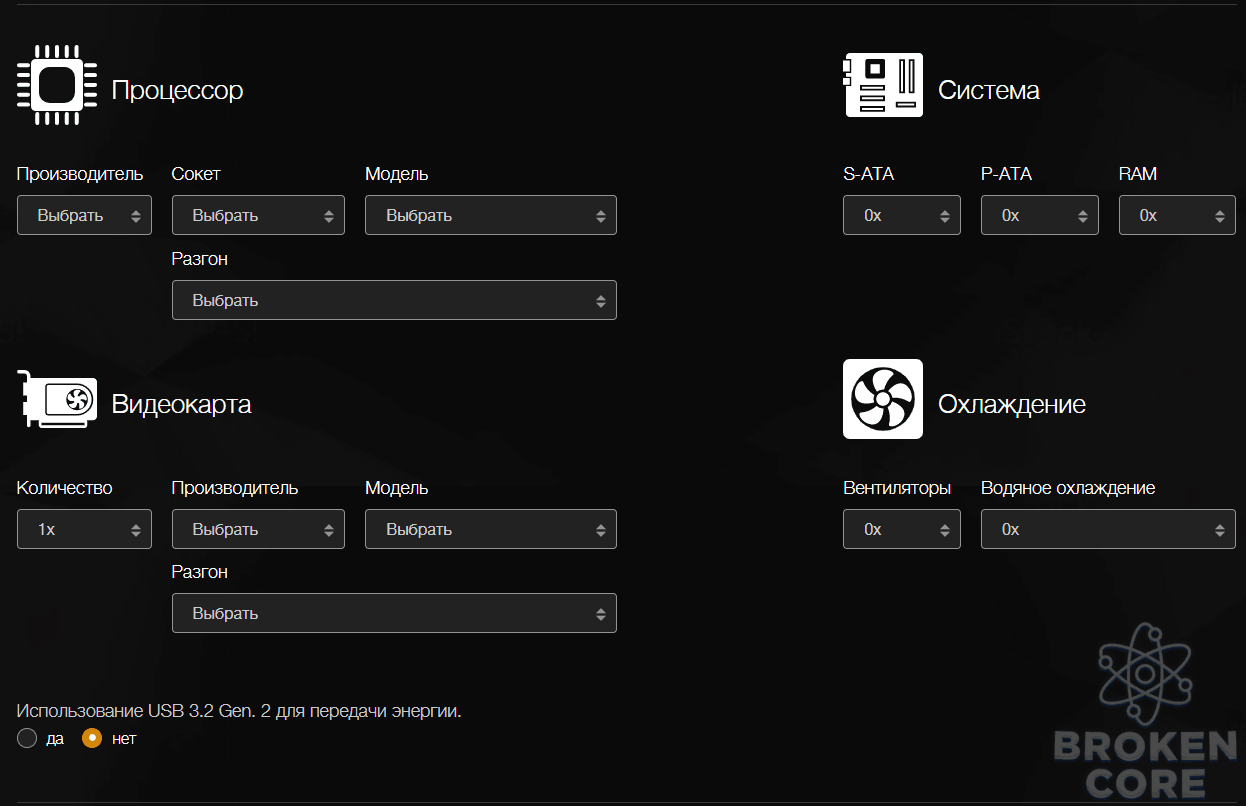Image resolution: width=1246 pixels, height=806 pixels.
Task: Expand the processor Разгон dropdown
Action: pos(394,300)
